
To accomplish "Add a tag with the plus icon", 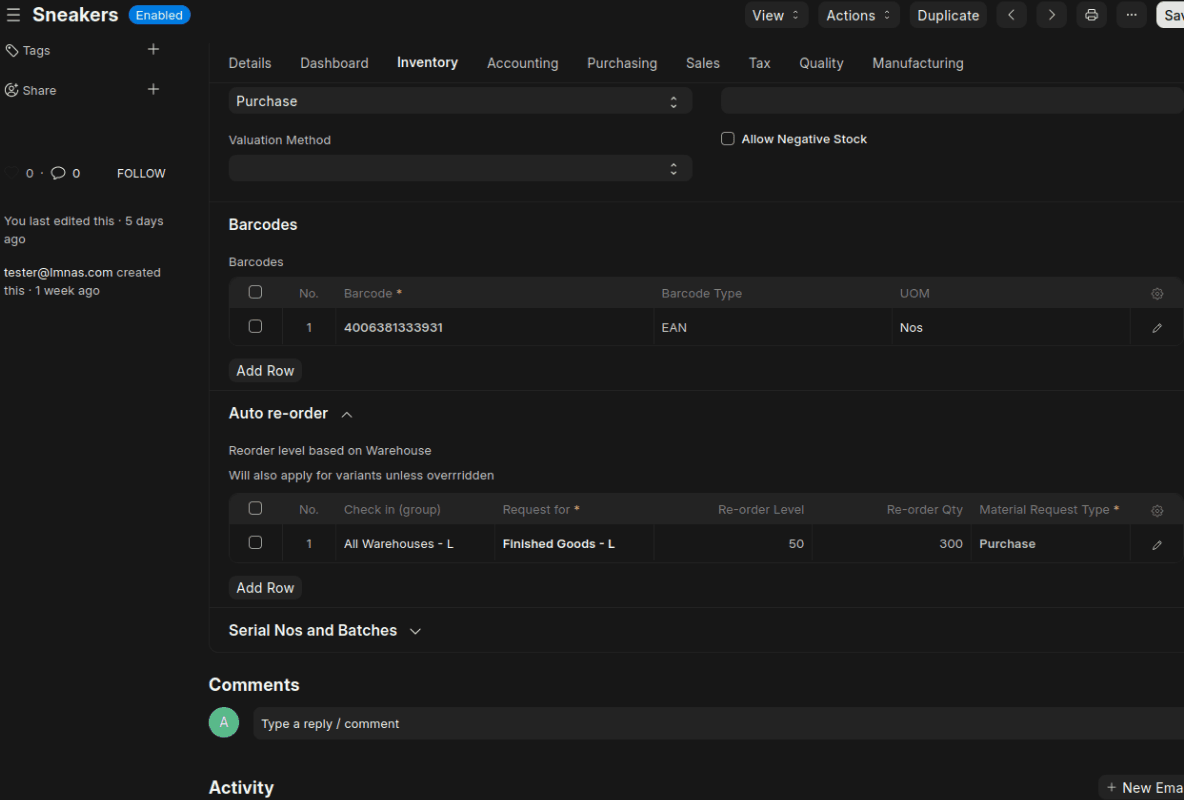I will (x=153, y=49).
